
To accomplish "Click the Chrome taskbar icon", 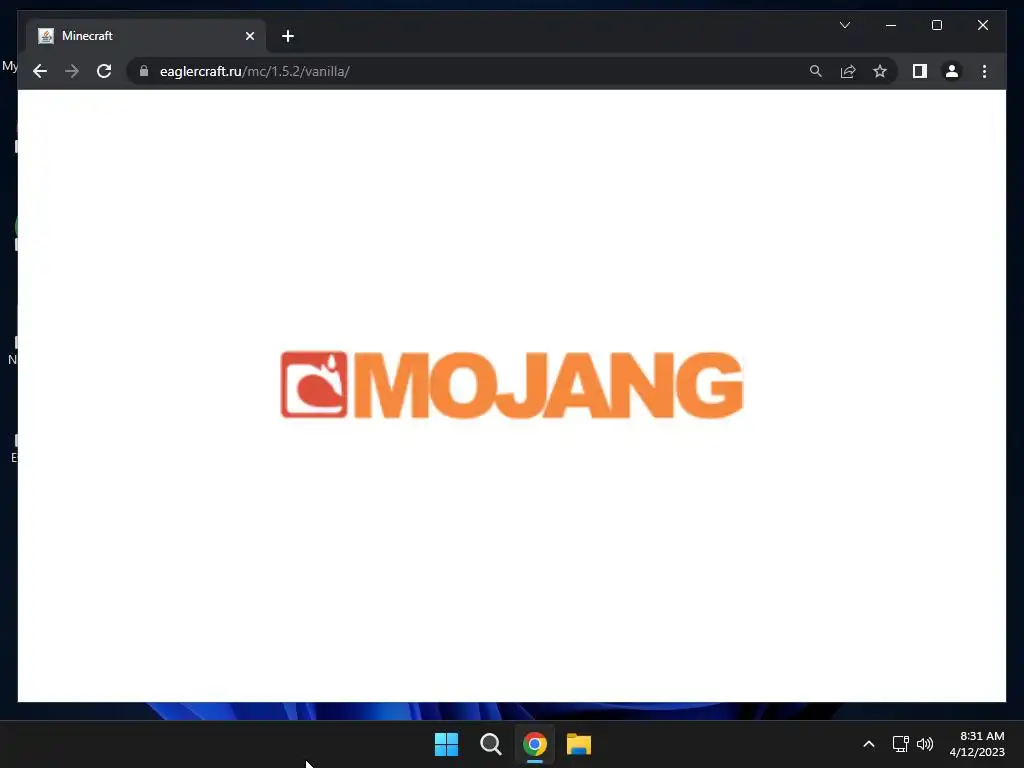I will pos(534,744).
